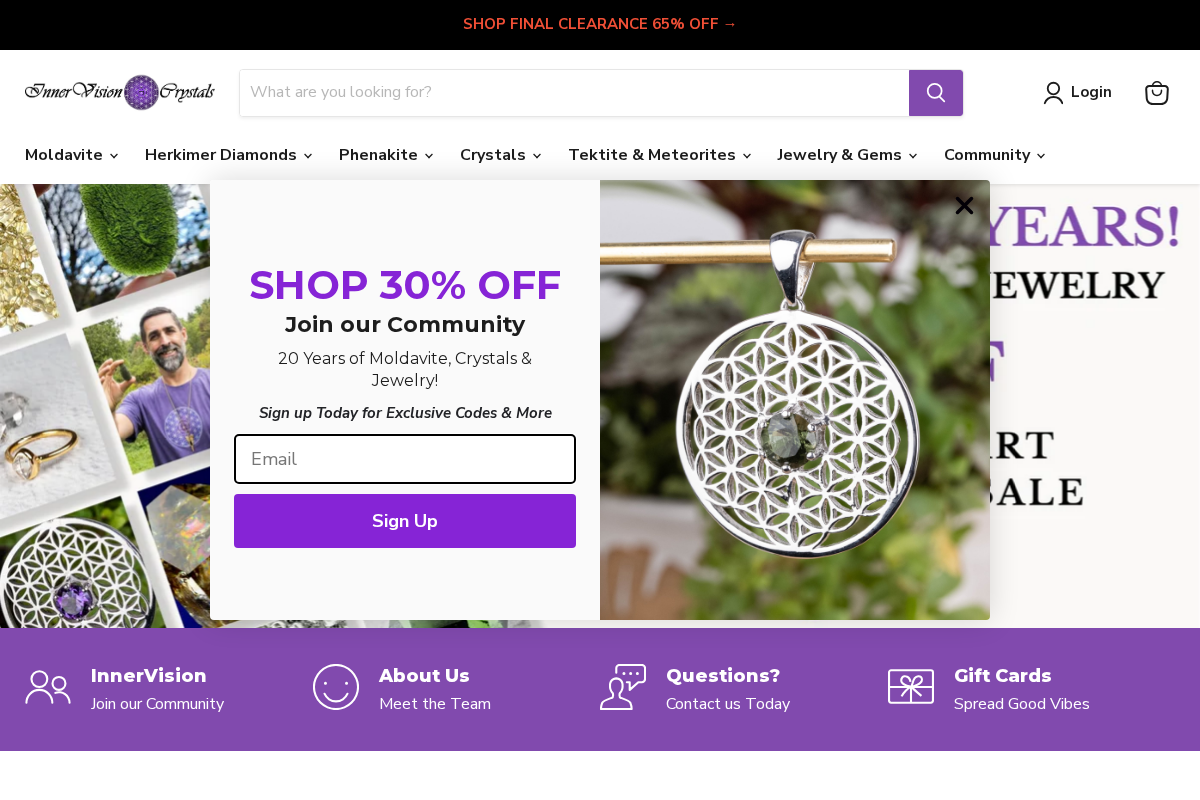Click the Inner Vision Crystals logo
1200x800 pixels.
[x=119, y=92]
